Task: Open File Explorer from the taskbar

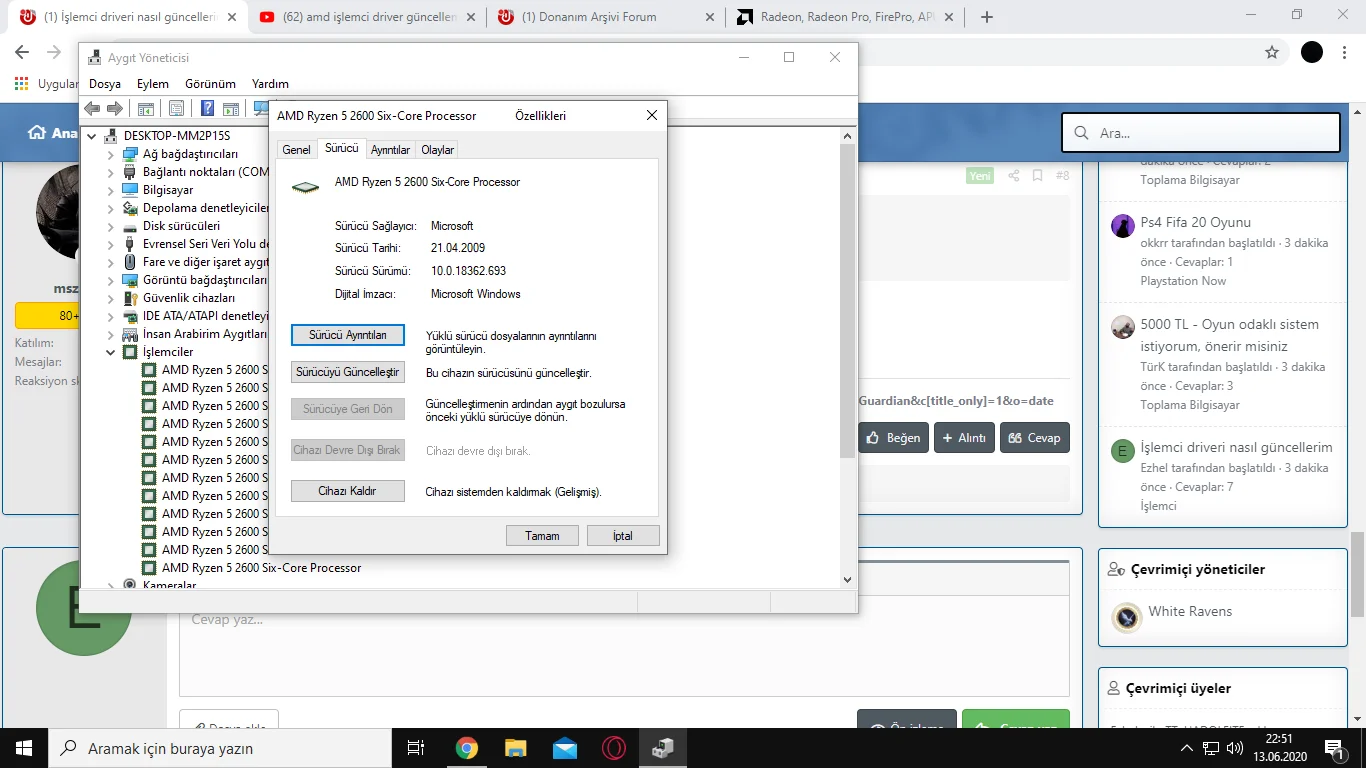Action: 516,748
